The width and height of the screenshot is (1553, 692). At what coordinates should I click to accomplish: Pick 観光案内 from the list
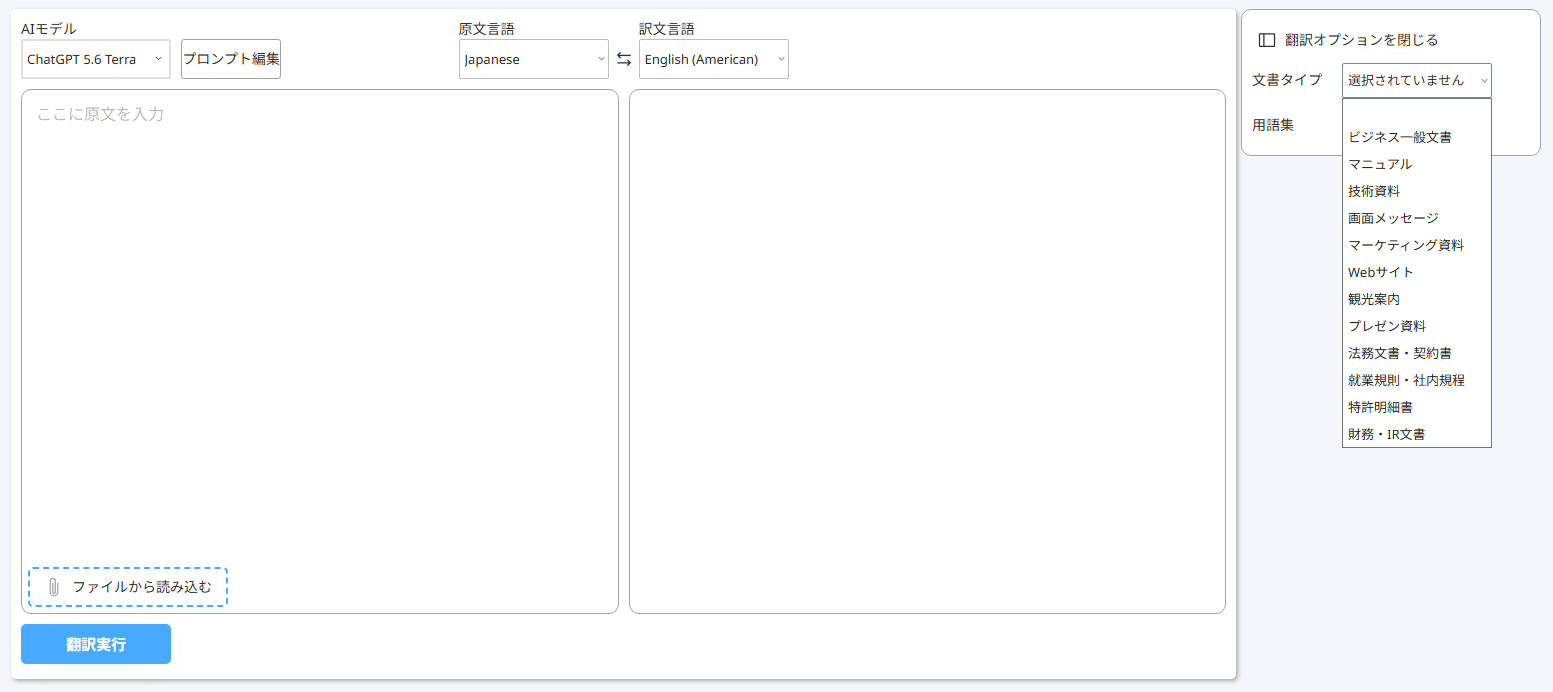pos(1417,299)
